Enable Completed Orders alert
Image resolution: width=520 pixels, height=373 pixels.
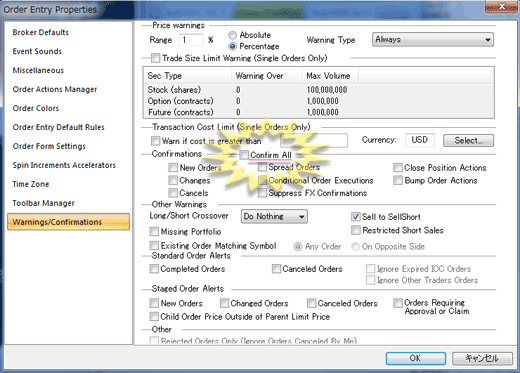pos(154,269)
